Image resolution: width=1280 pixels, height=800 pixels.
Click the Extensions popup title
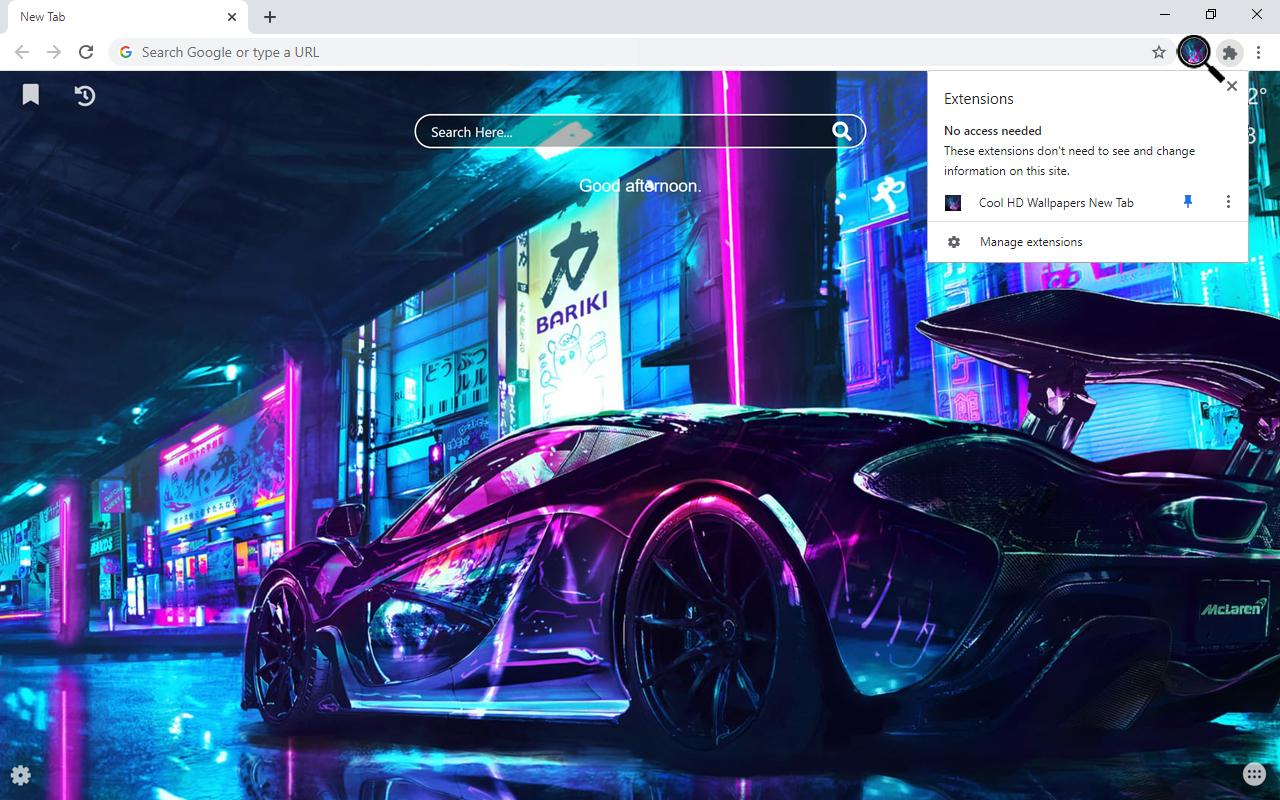(979, 99)
